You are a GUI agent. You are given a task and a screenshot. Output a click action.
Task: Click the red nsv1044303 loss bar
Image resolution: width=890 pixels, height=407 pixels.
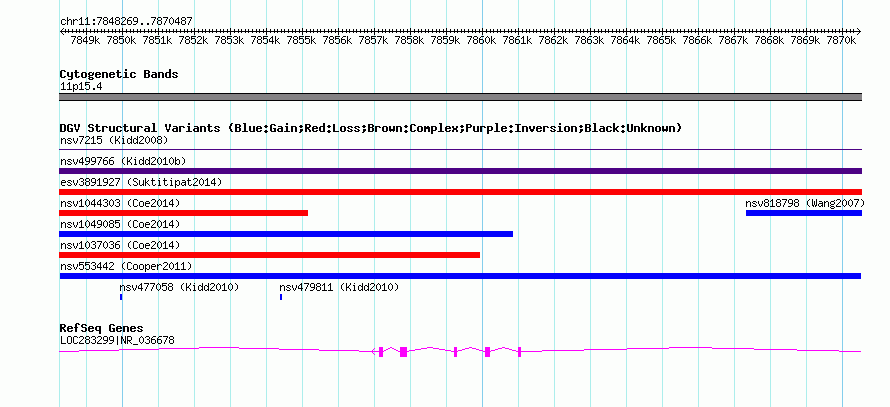point(183,213)
